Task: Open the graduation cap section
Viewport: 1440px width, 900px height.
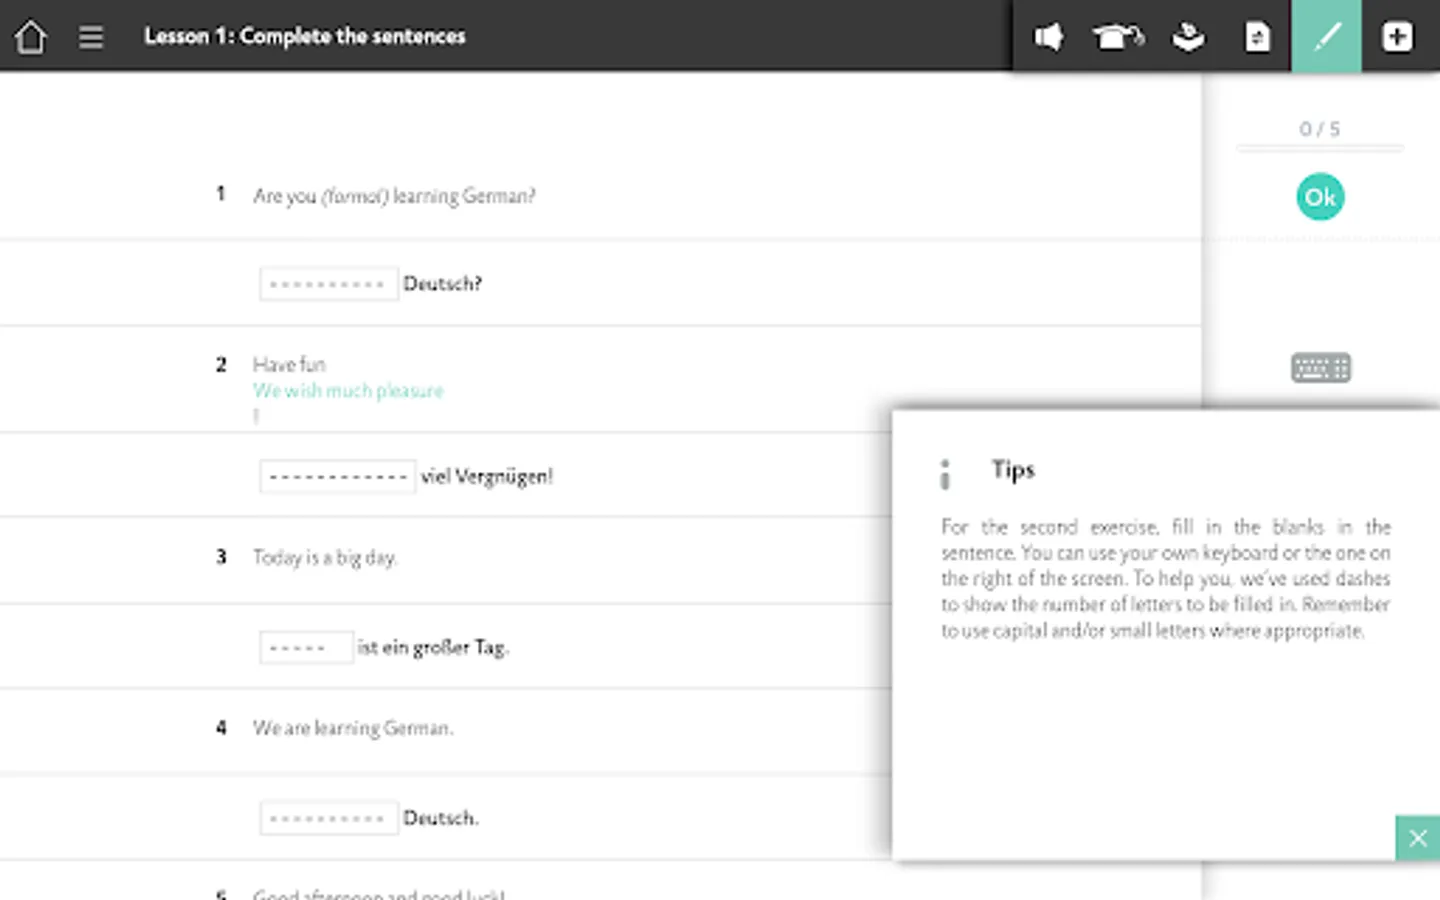Action: coord(1117,37)
